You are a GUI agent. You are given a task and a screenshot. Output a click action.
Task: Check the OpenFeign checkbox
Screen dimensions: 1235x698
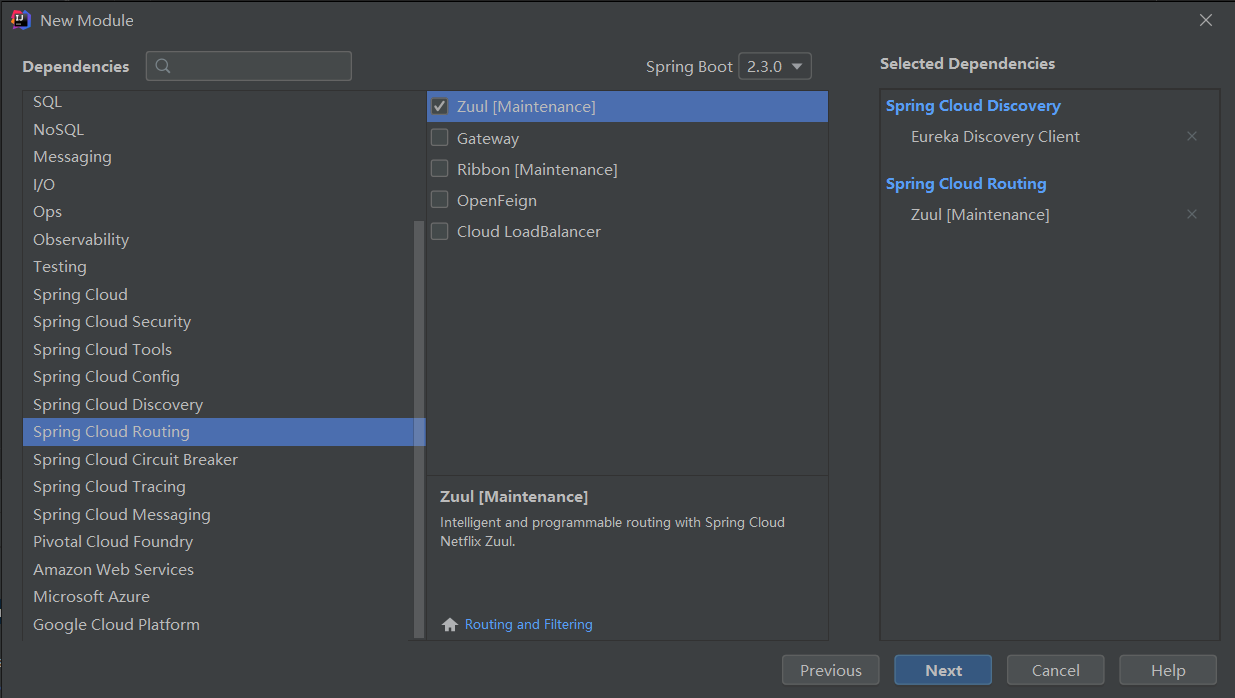[x=439, y=199]
